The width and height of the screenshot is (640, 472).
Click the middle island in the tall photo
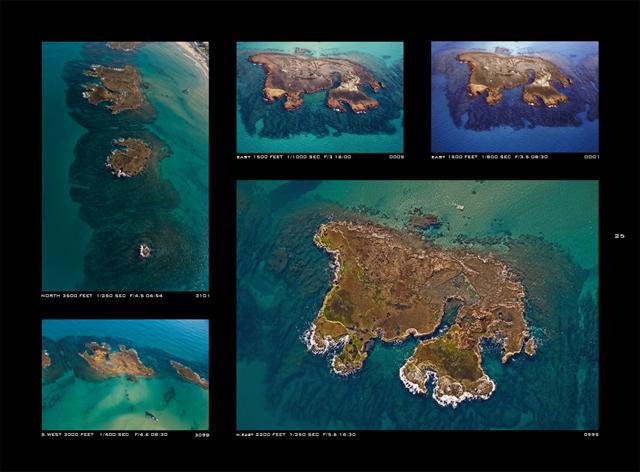(130, 157)
